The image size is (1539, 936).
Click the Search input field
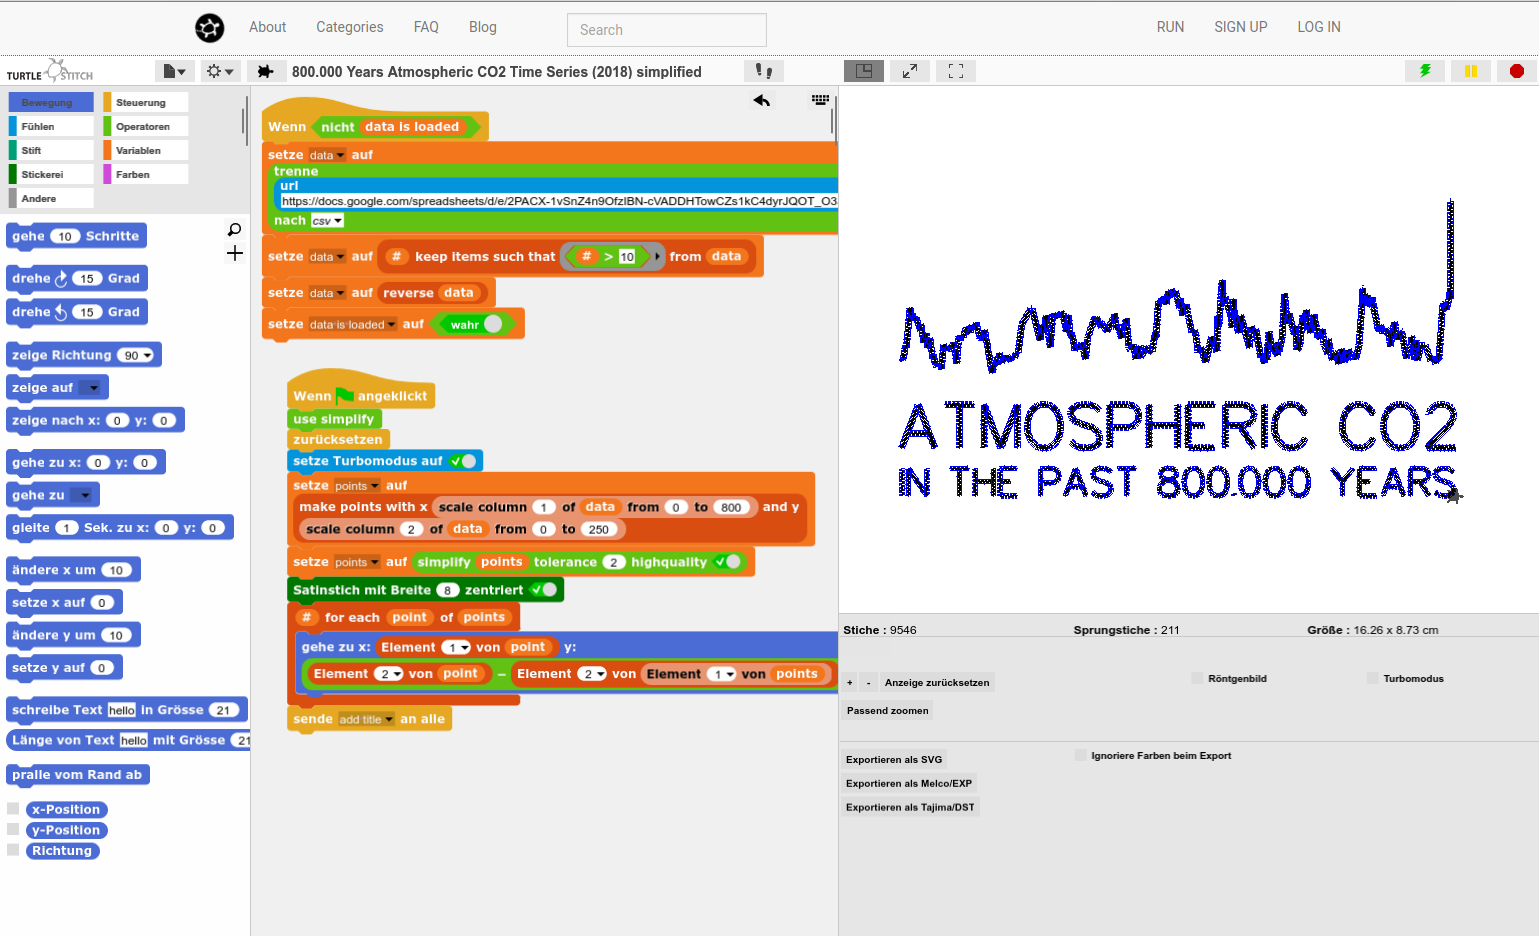[x=666, y=30]
